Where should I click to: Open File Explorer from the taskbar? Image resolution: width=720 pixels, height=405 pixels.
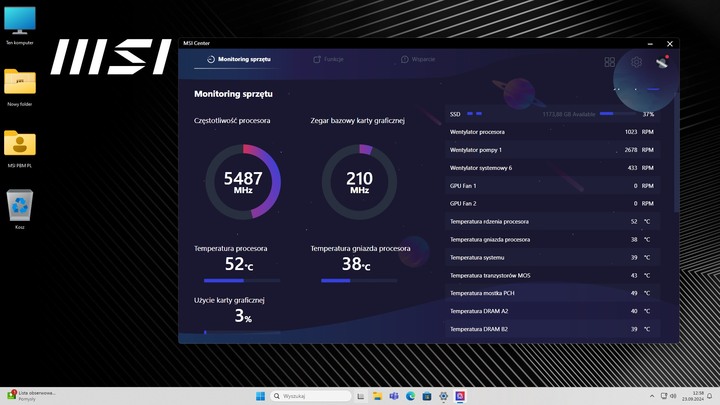[377, 396]
